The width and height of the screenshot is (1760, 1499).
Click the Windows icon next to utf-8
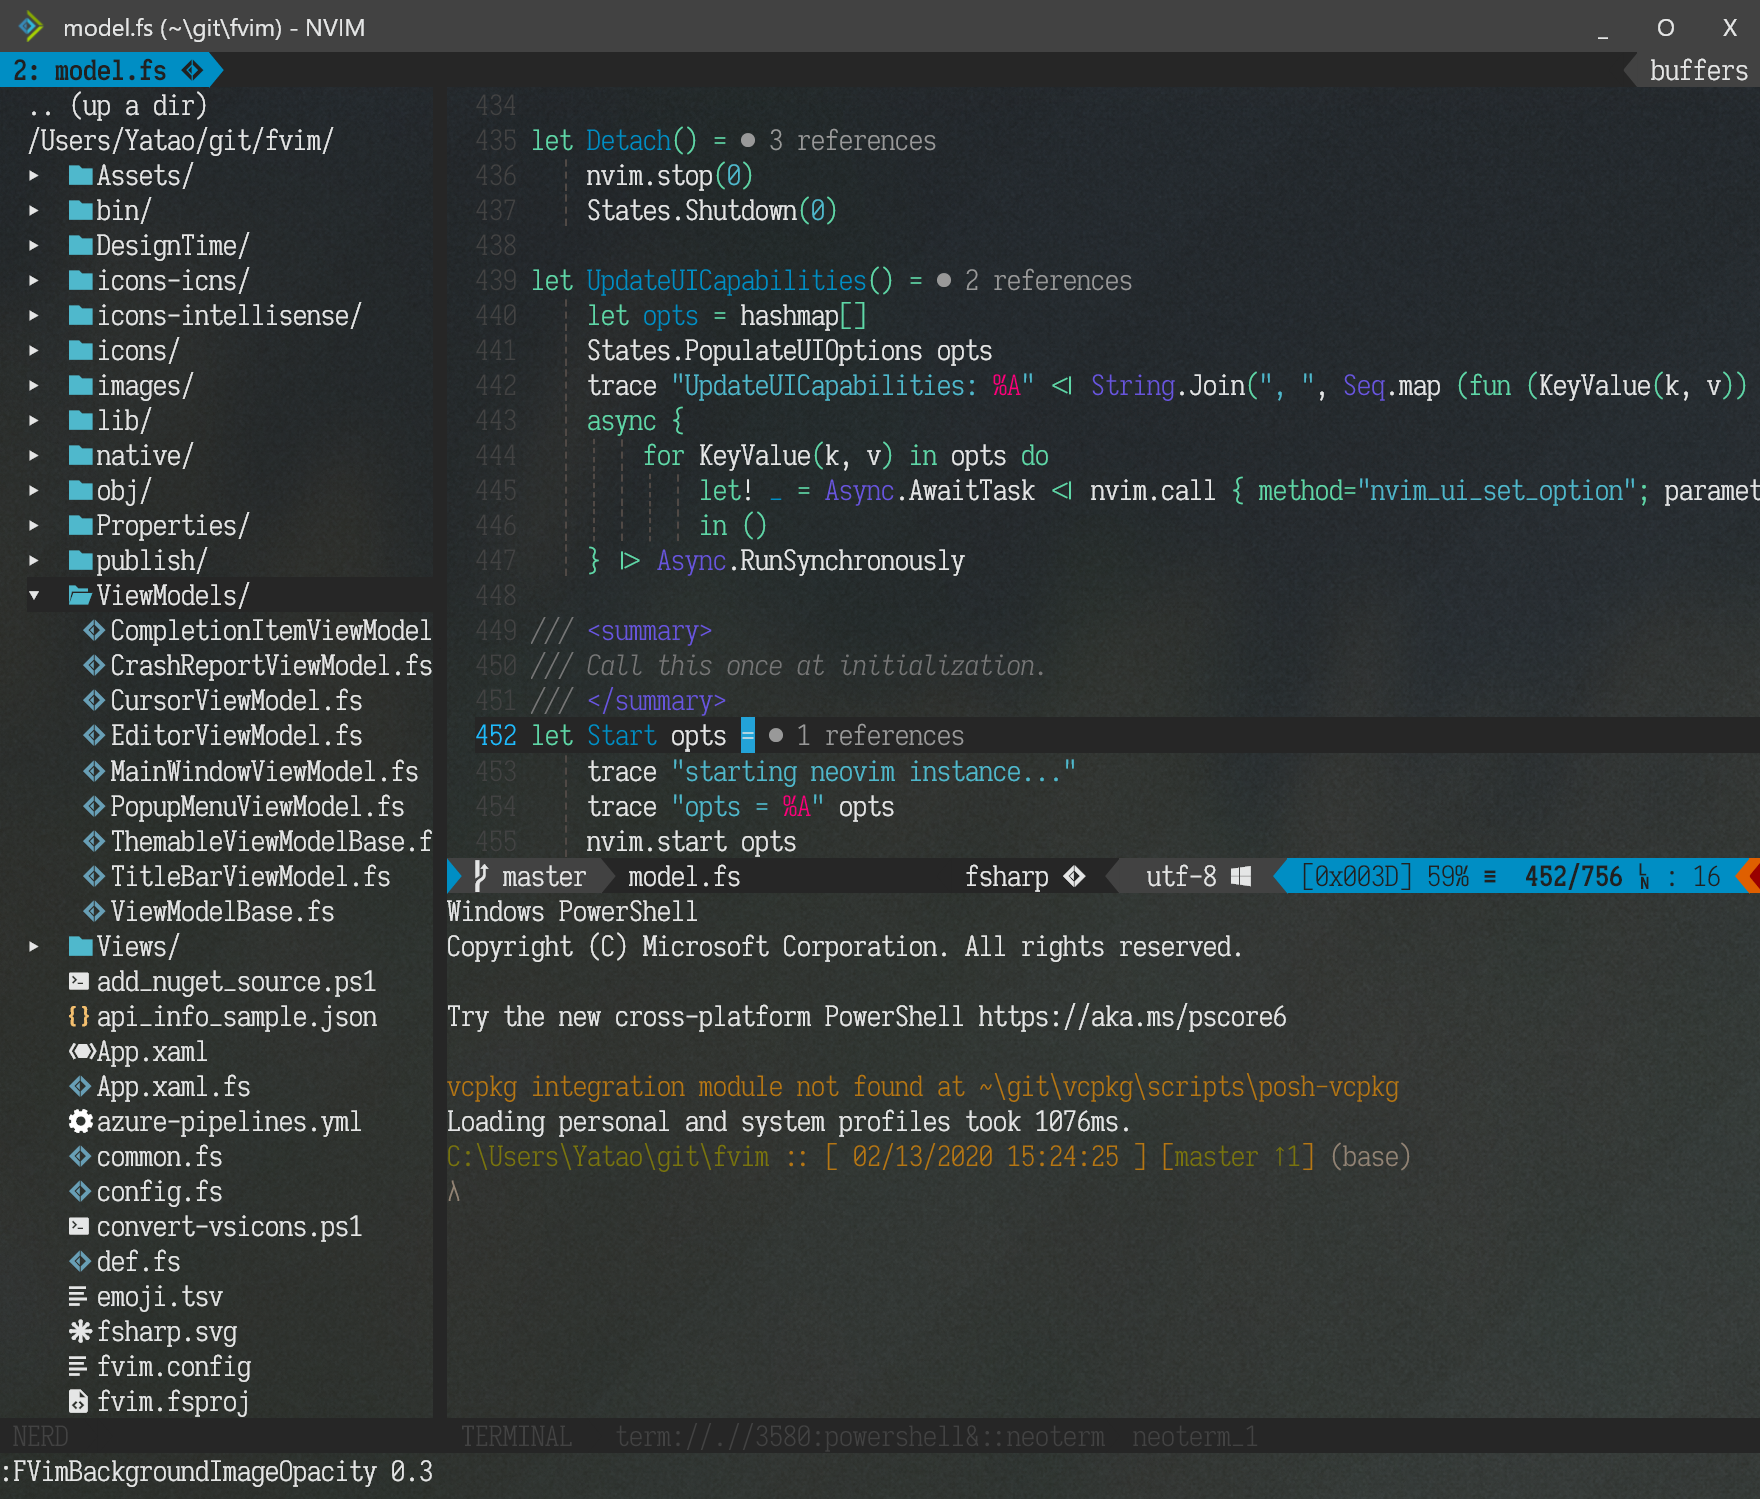[x=1240, y=876]
